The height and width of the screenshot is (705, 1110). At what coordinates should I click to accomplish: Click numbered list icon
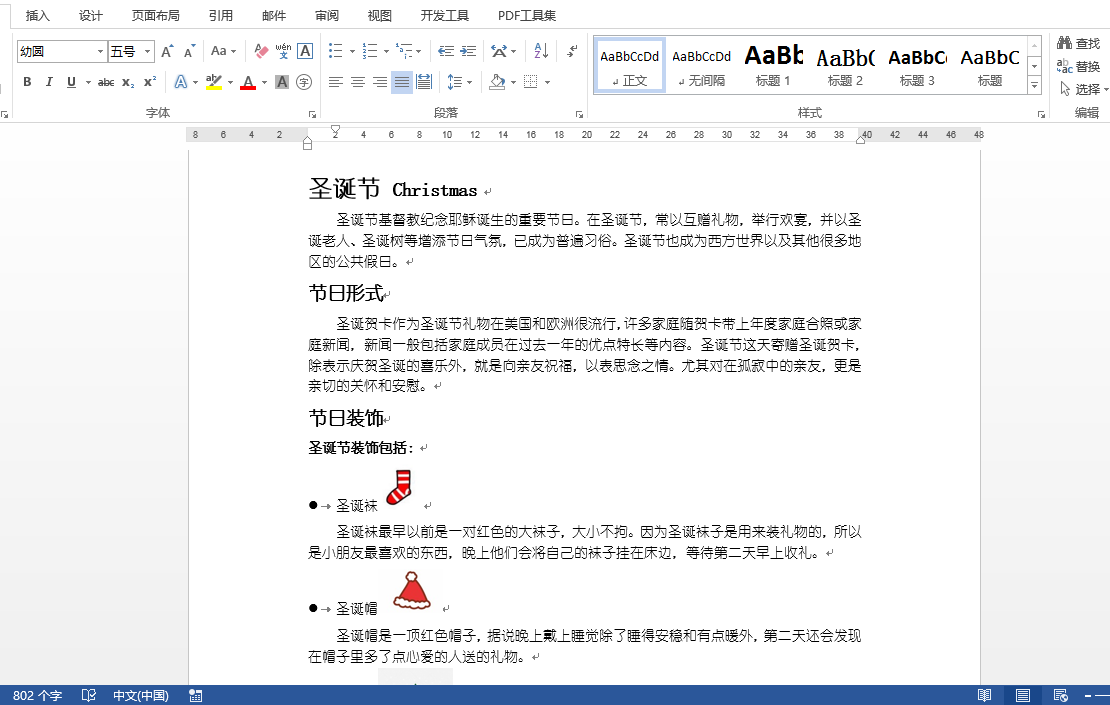click(x=370, y=51)
